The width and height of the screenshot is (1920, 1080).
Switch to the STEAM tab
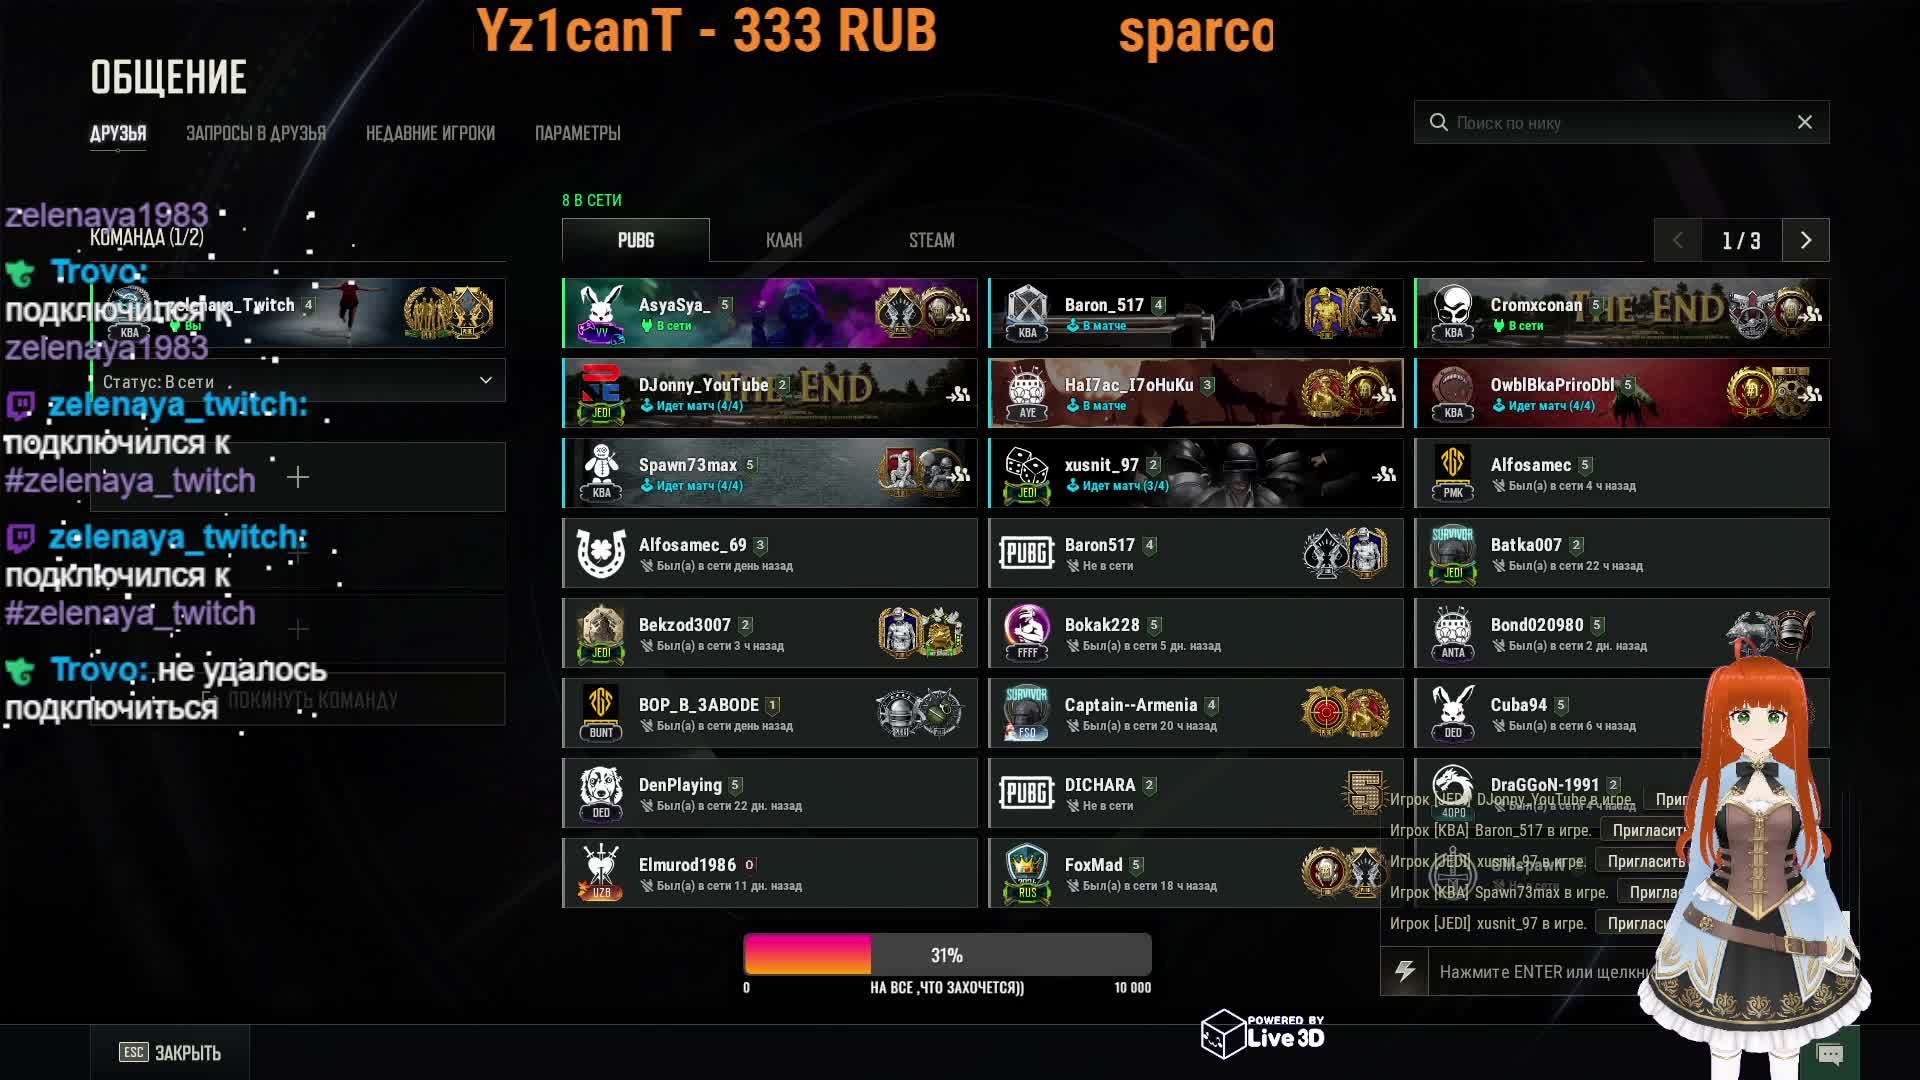[932, 240]
